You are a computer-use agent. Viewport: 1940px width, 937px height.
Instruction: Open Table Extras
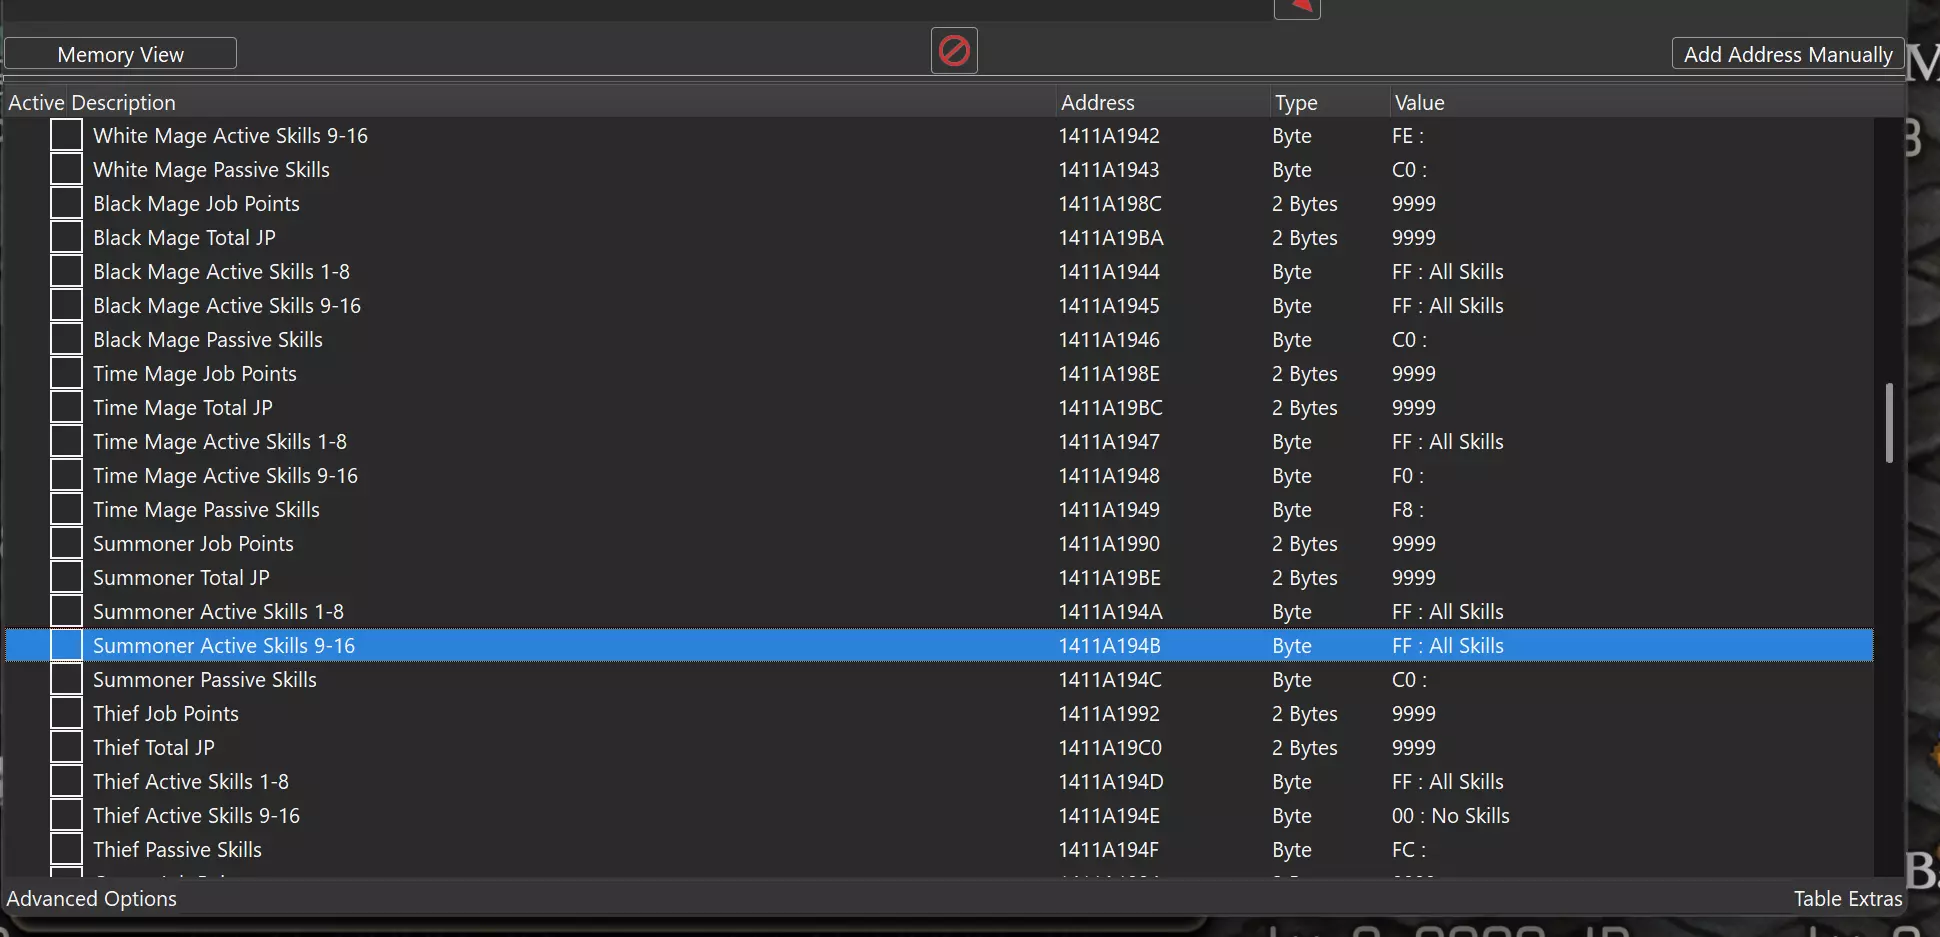(x=1847, y=898)
